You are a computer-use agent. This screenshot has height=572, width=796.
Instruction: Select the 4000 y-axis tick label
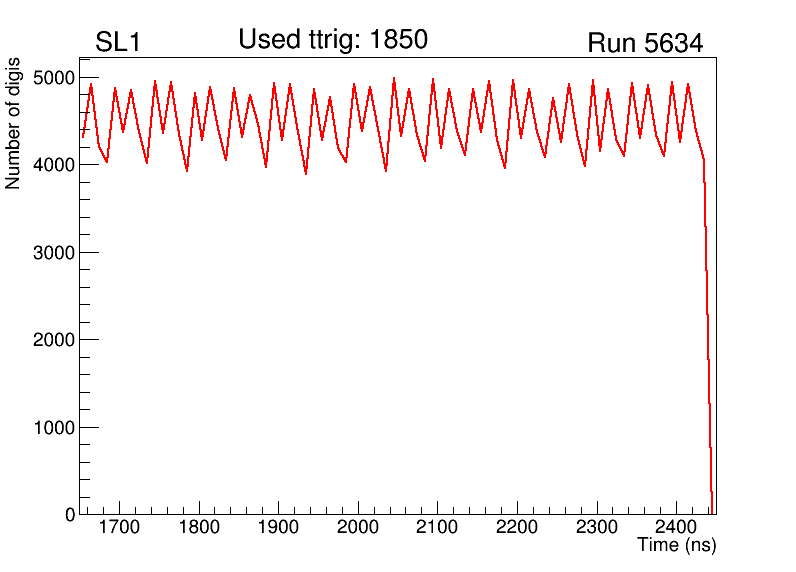coord(55,164)
